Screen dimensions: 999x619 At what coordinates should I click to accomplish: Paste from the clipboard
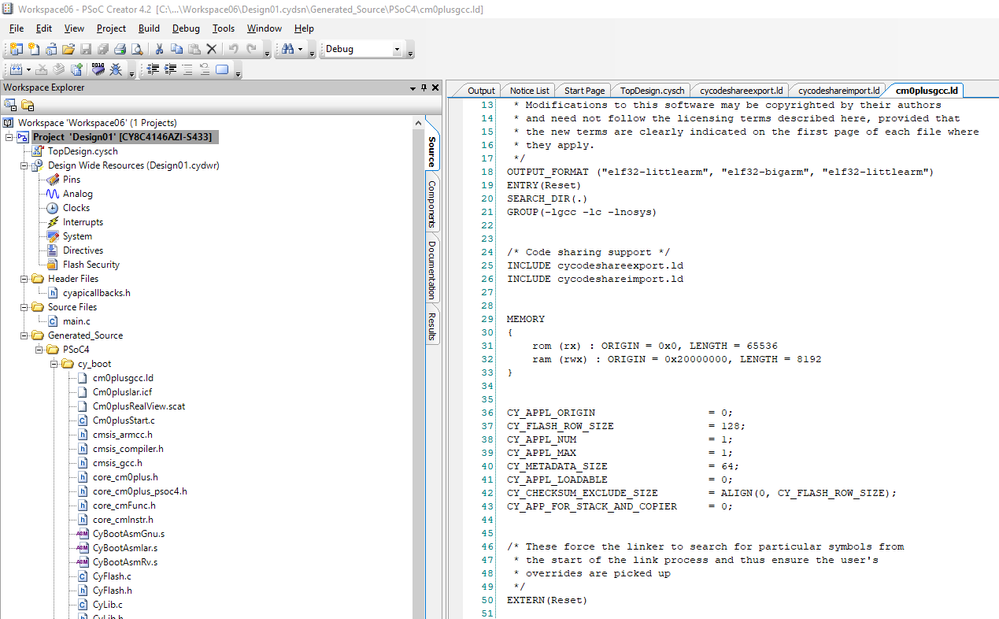pos(192,48)
